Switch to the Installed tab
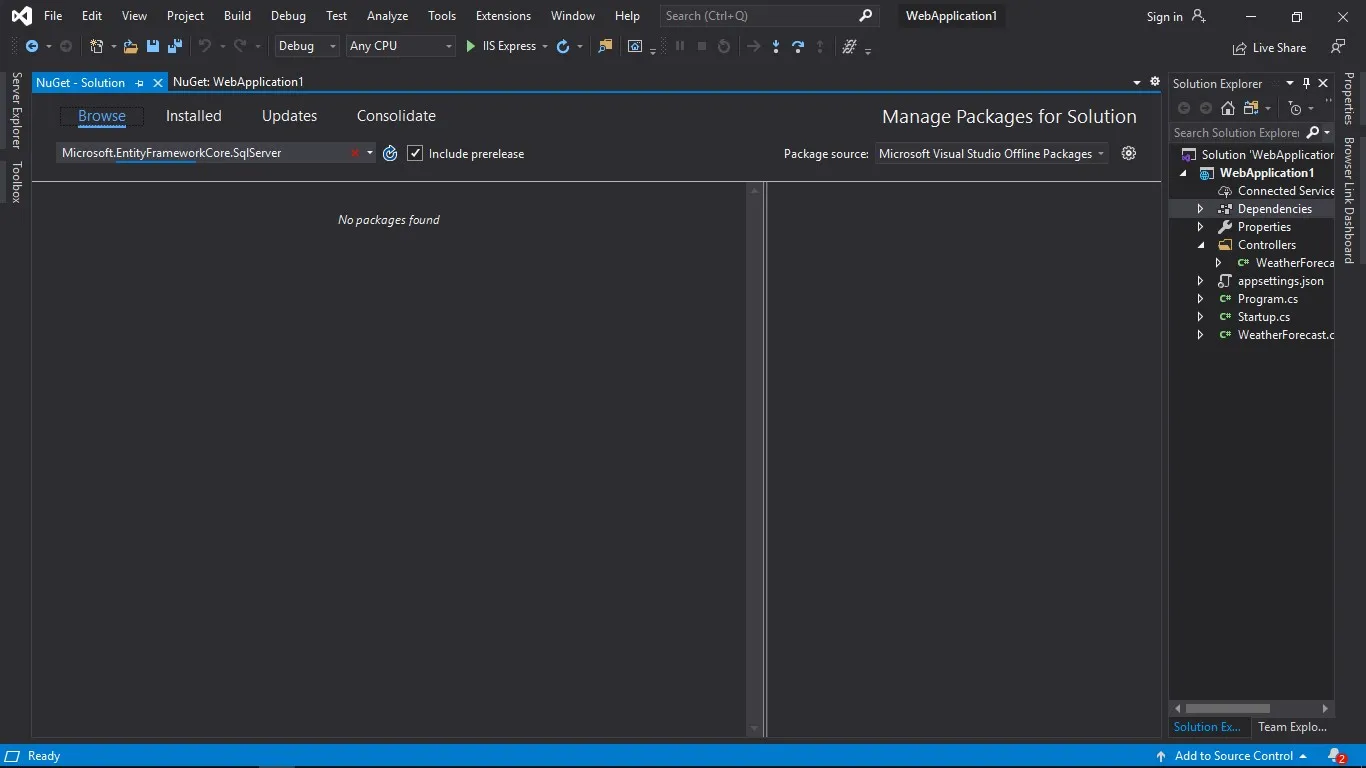This screenshot has height=768, width=1366. click(x=194, y=116)
